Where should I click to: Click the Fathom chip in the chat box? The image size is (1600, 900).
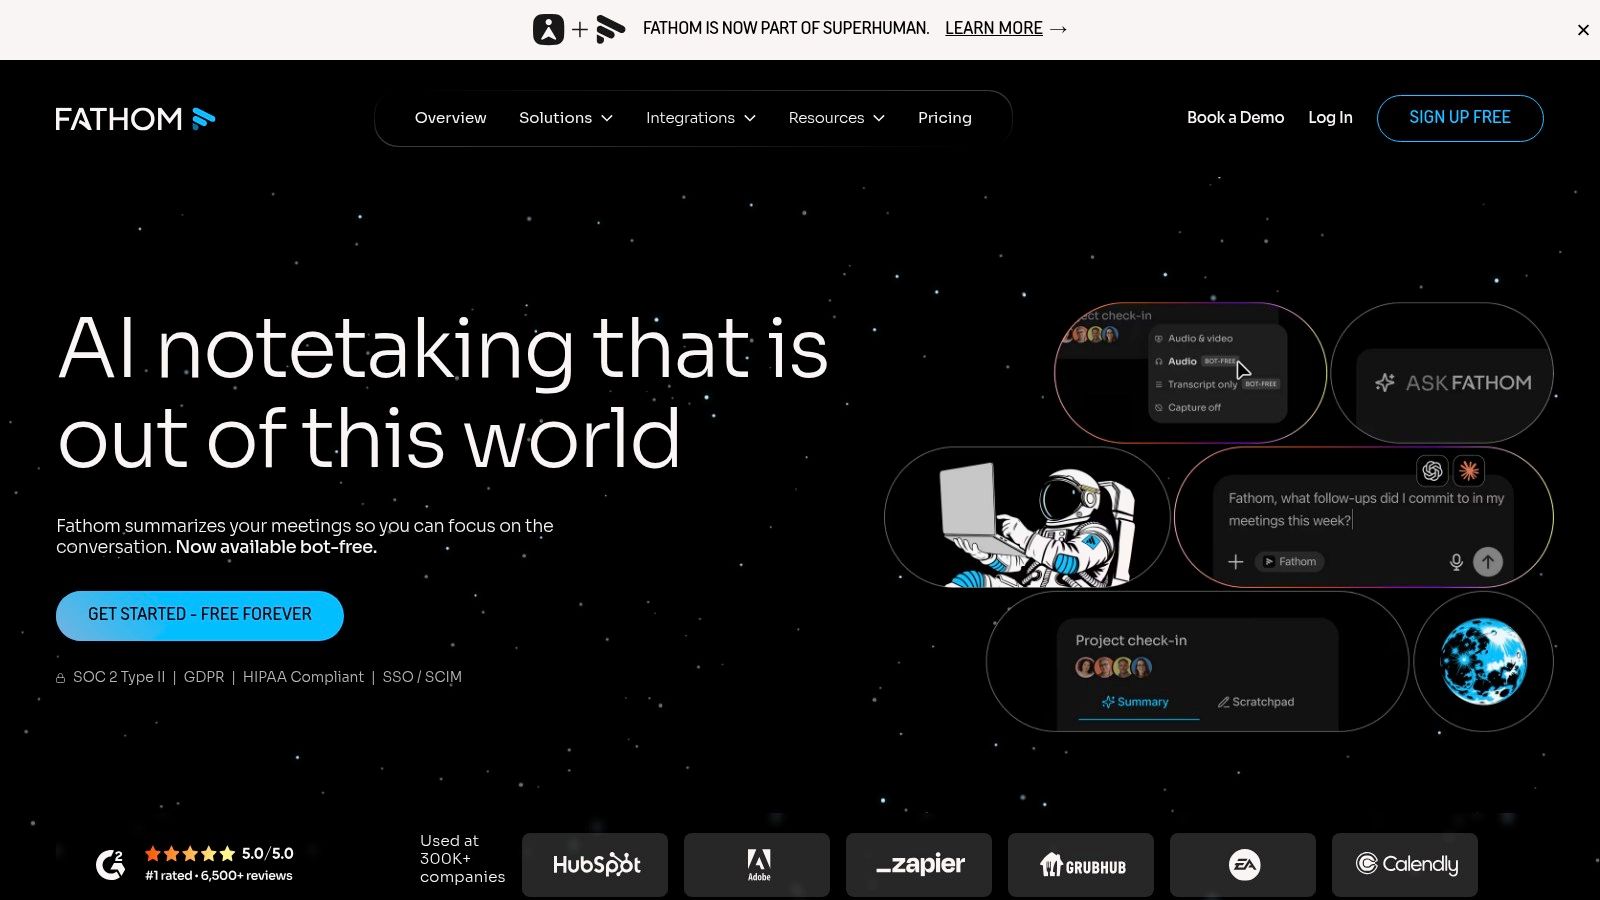1290,562
